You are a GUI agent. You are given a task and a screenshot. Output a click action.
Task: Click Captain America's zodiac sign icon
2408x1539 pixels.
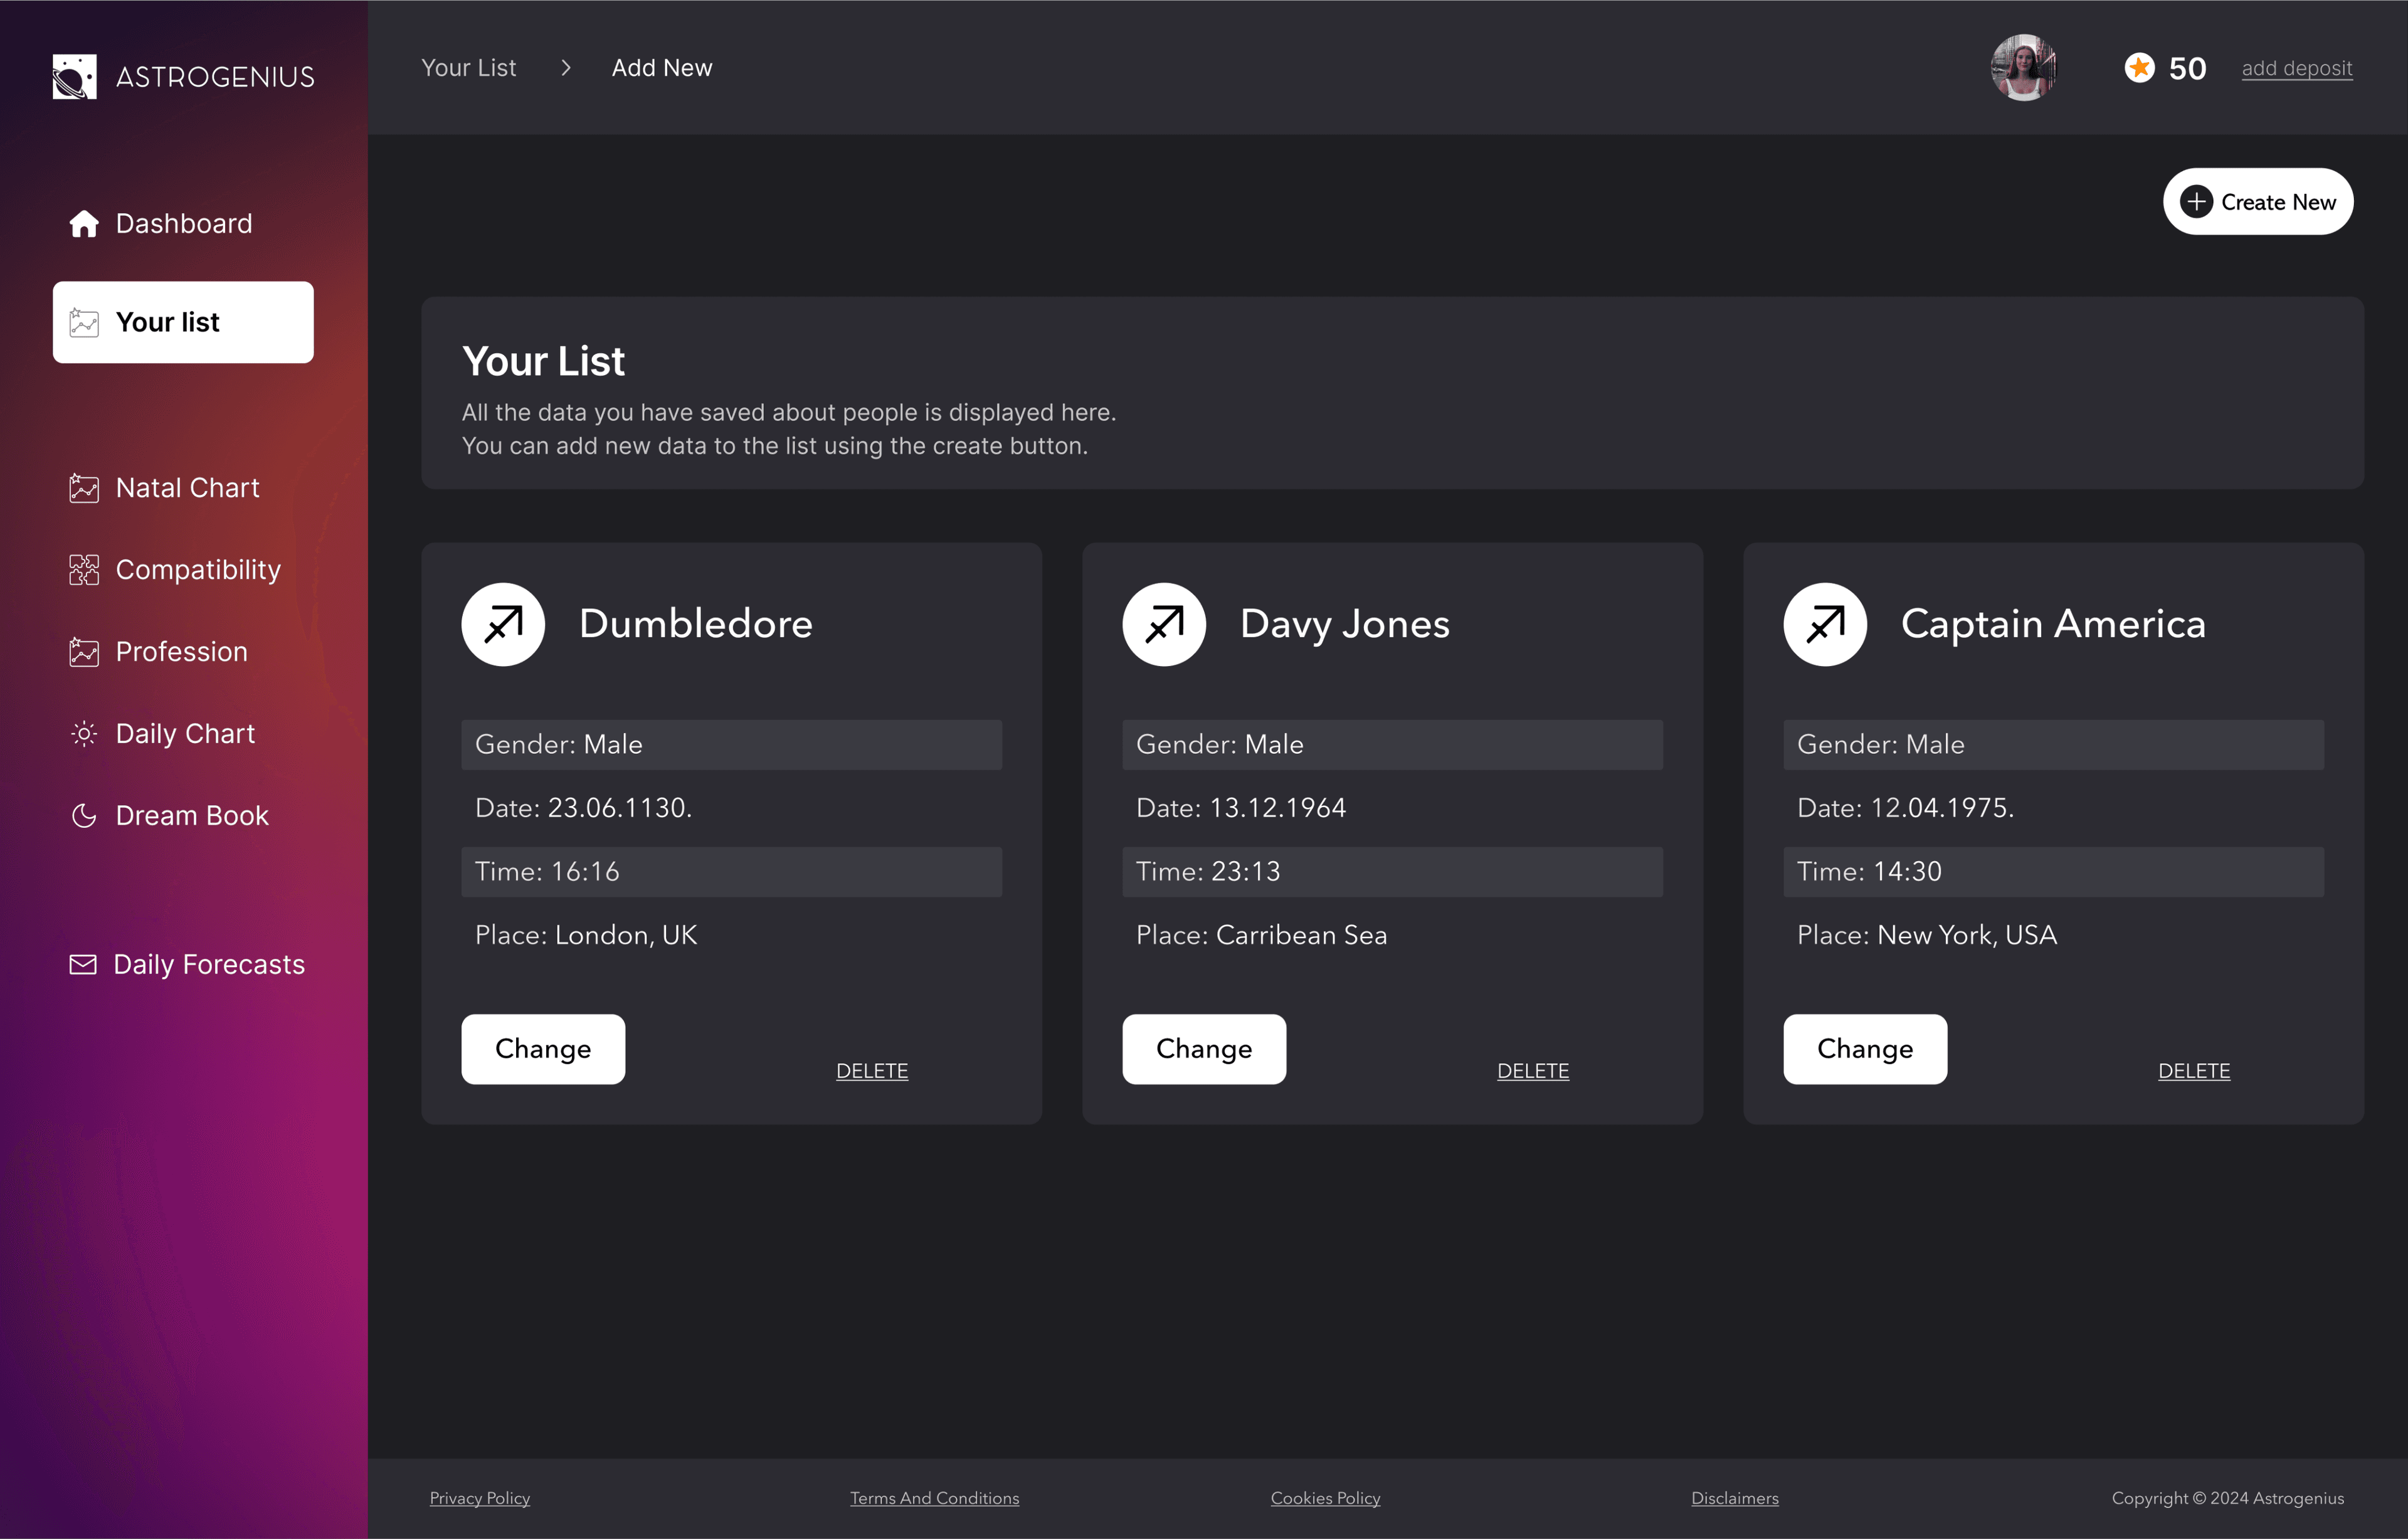point(1825,624)
